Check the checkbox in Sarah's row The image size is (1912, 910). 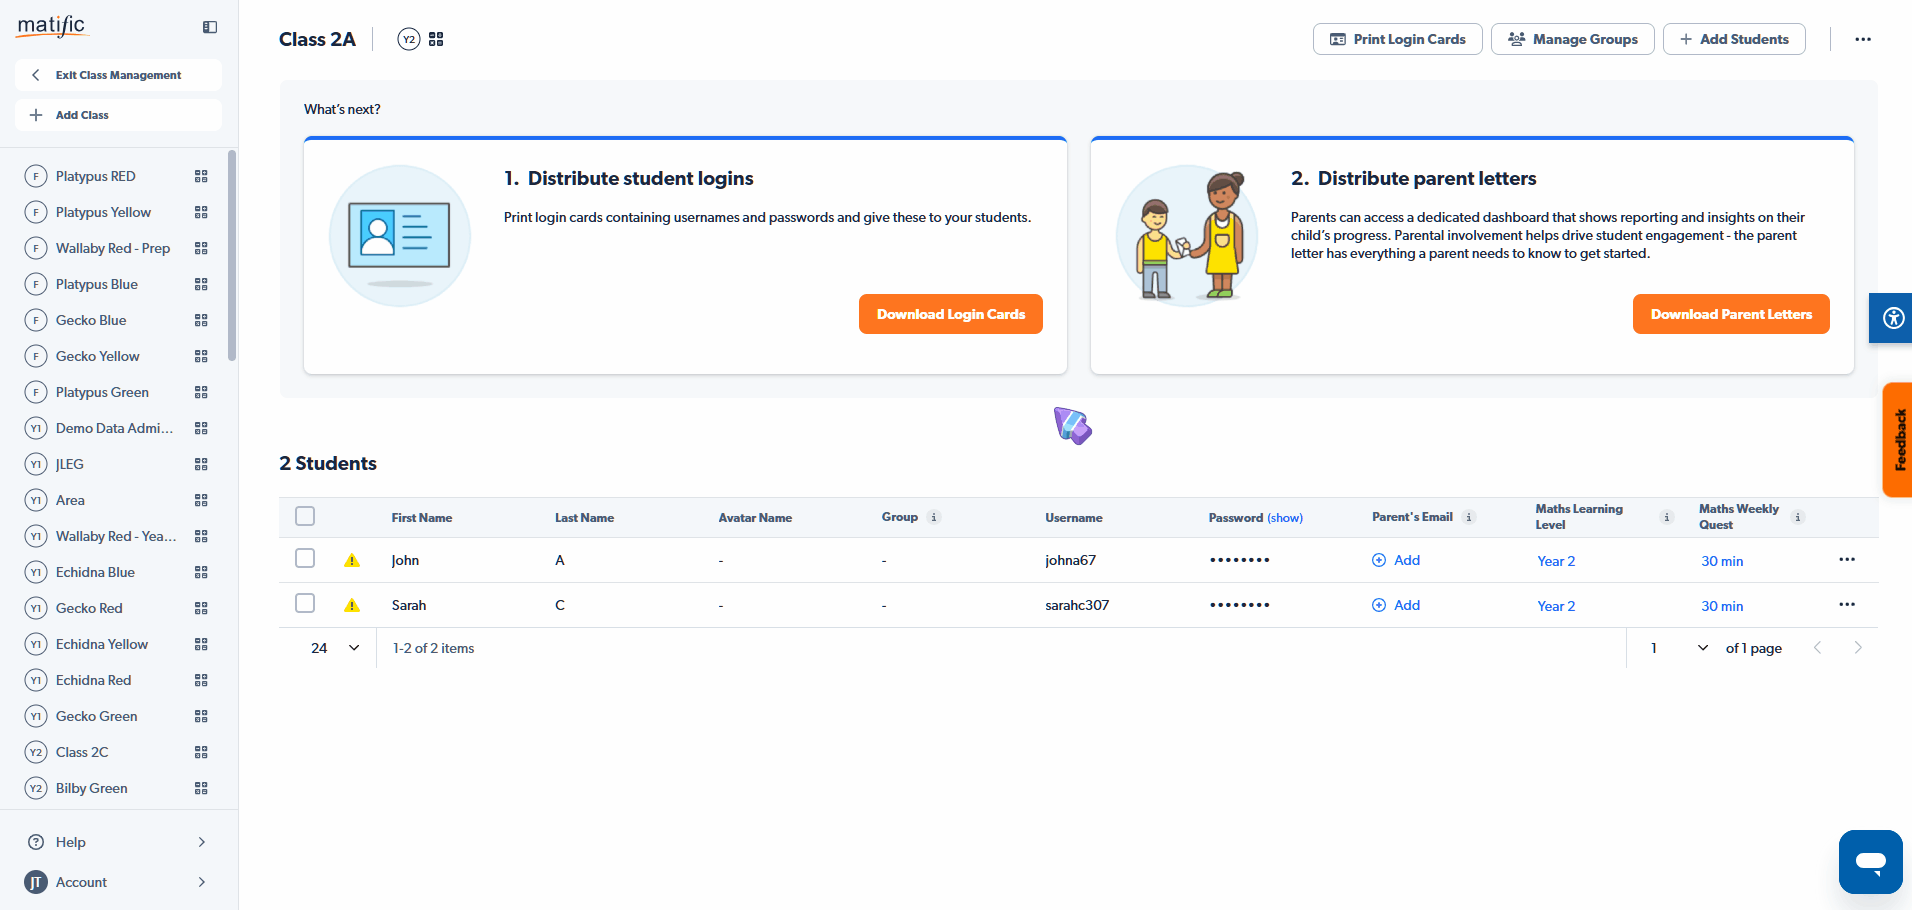[304, 603]
